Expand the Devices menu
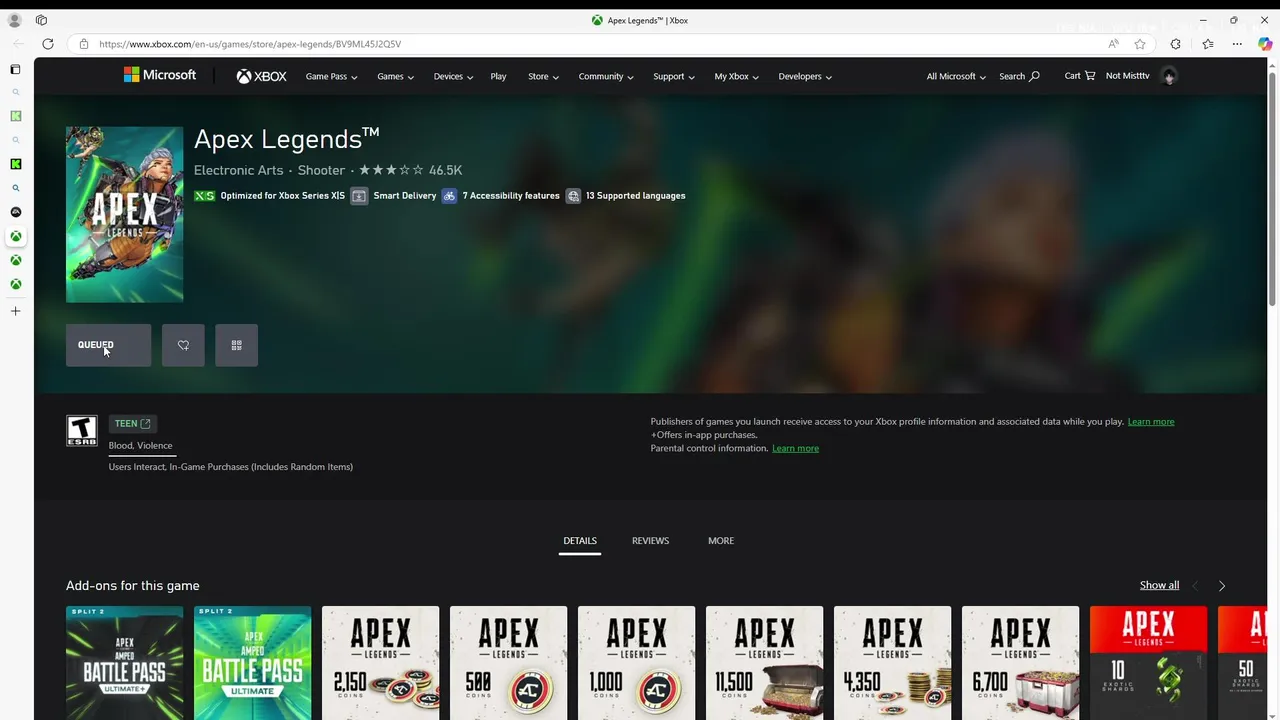Image resolution: width=1280 pixels, height=720 pixels. point(453,76)
